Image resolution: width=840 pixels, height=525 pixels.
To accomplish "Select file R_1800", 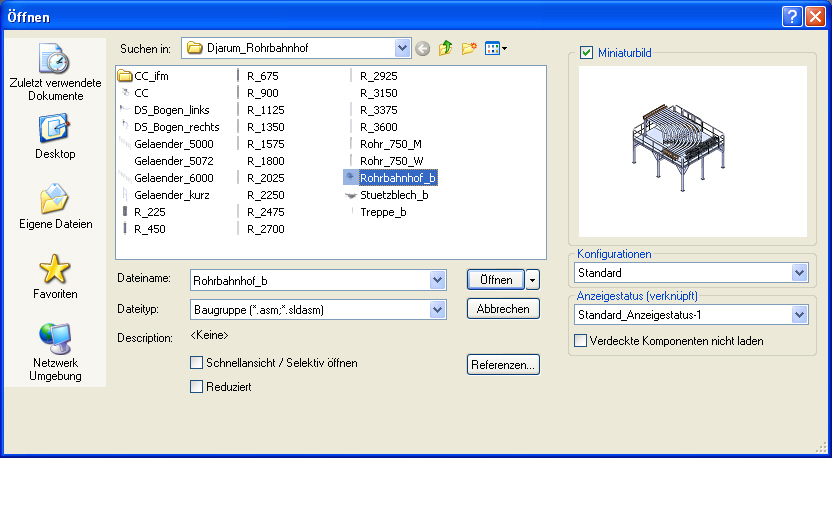I will (266, 161).
